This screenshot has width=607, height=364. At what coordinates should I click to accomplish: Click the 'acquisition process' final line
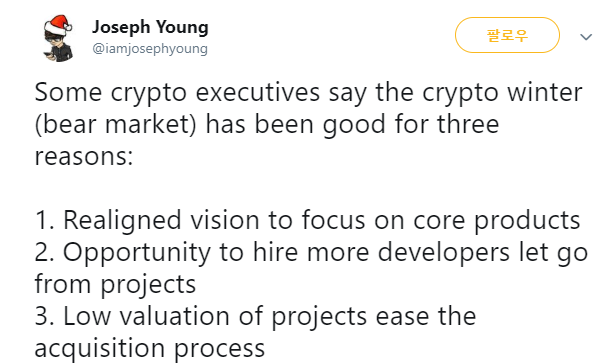point(149,349)
